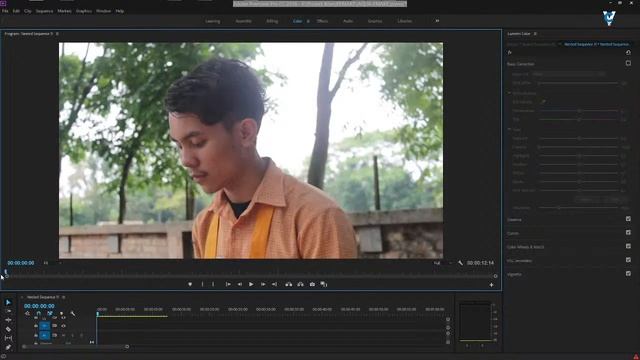Select the Track Select Forward tool
The width and height of the screenshot is (640, 360).
(x=8, y=311)
